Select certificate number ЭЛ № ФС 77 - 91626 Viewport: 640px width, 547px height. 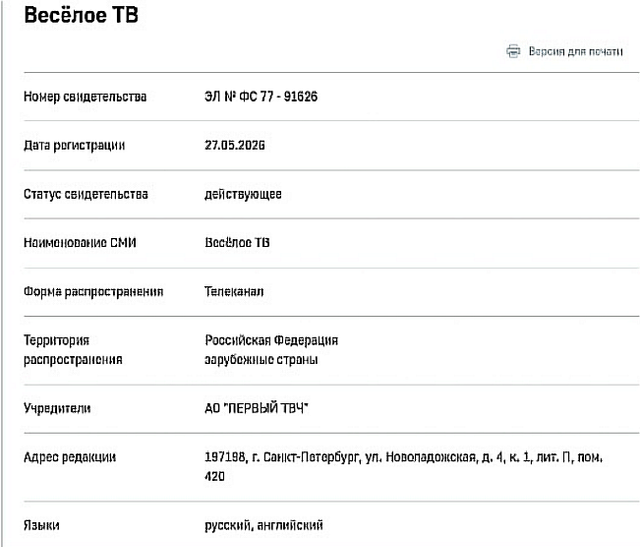261,97
